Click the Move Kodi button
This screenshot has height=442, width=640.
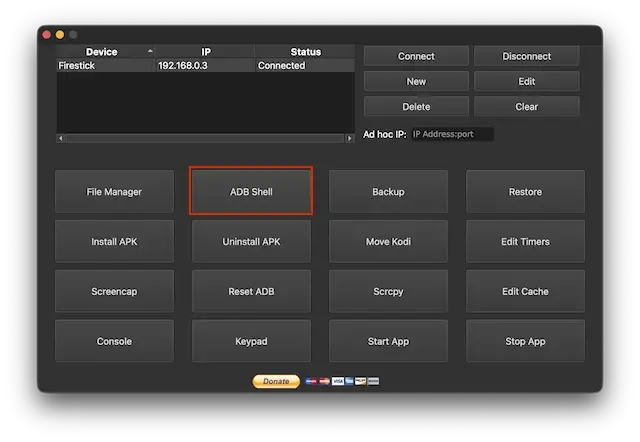point(388,242)
